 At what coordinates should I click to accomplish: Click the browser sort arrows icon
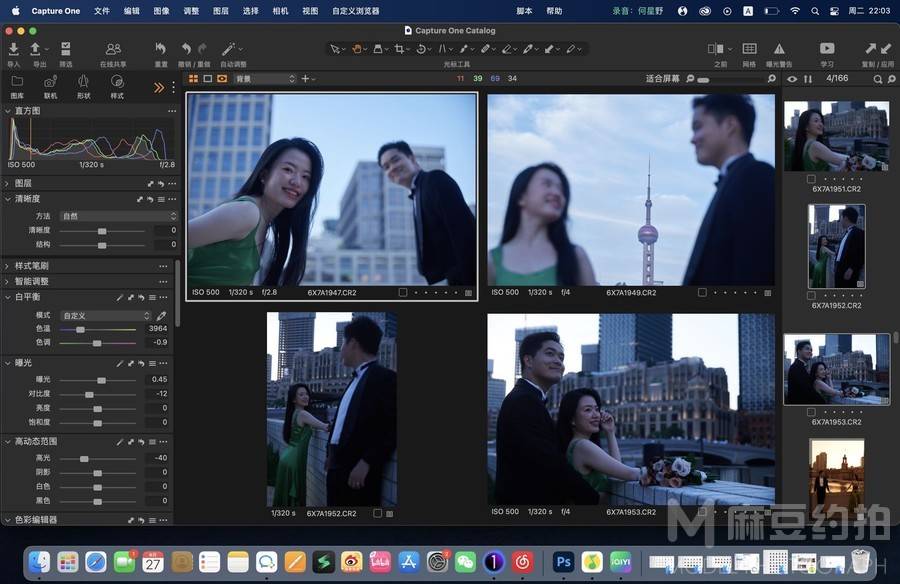(808, 79)
